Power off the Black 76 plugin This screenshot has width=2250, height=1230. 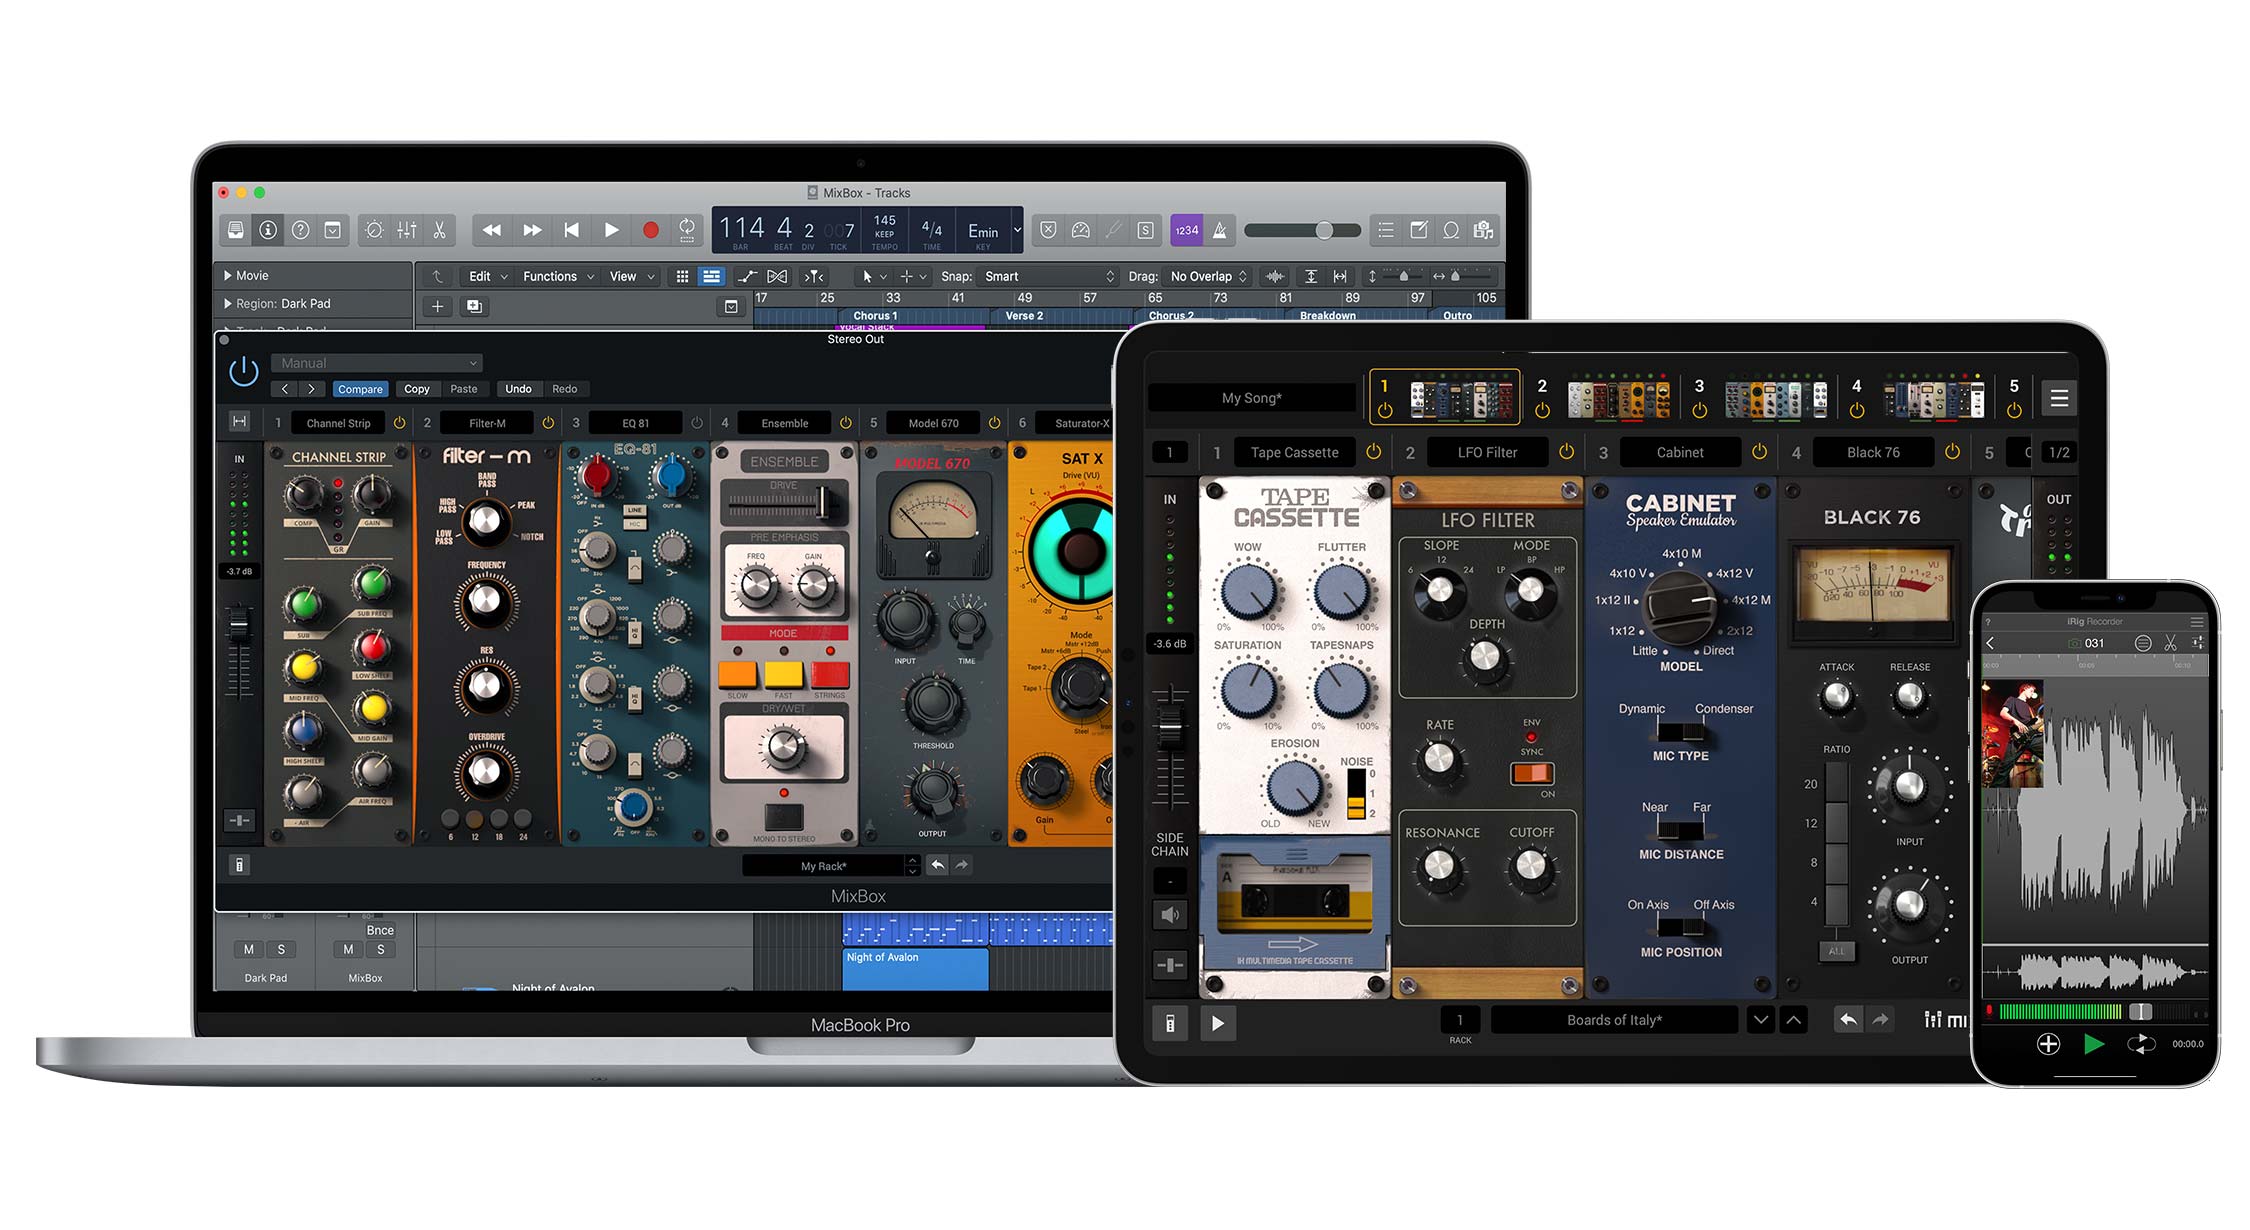tap(1952, 452)
